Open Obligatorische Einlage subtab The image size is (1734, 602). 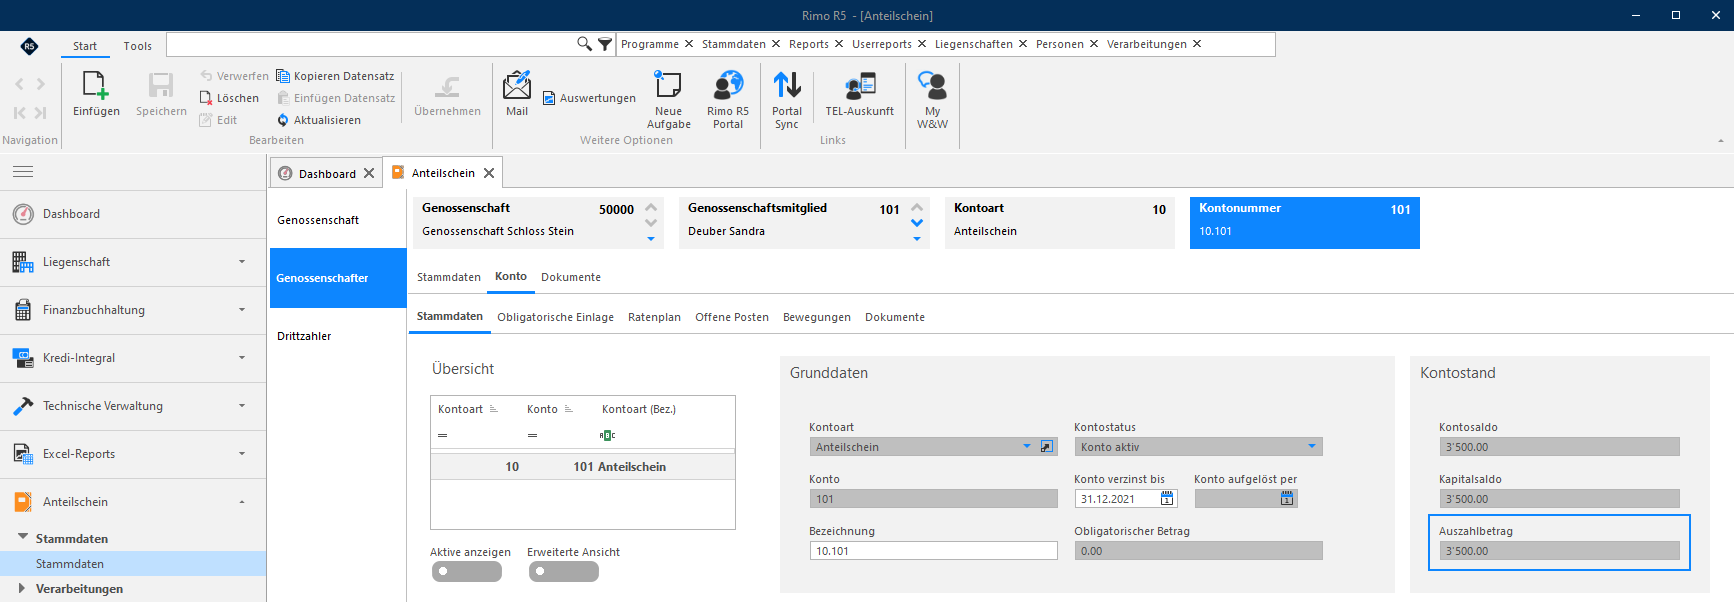tap(555, 317)
